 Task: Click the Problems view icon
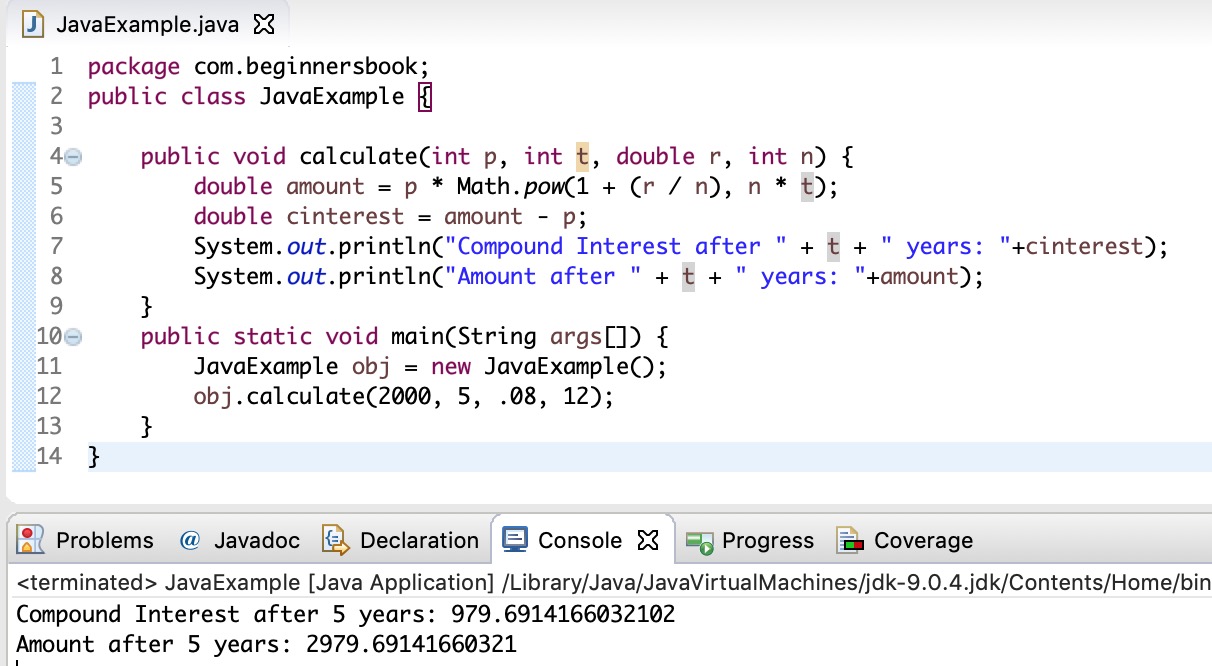33,541
